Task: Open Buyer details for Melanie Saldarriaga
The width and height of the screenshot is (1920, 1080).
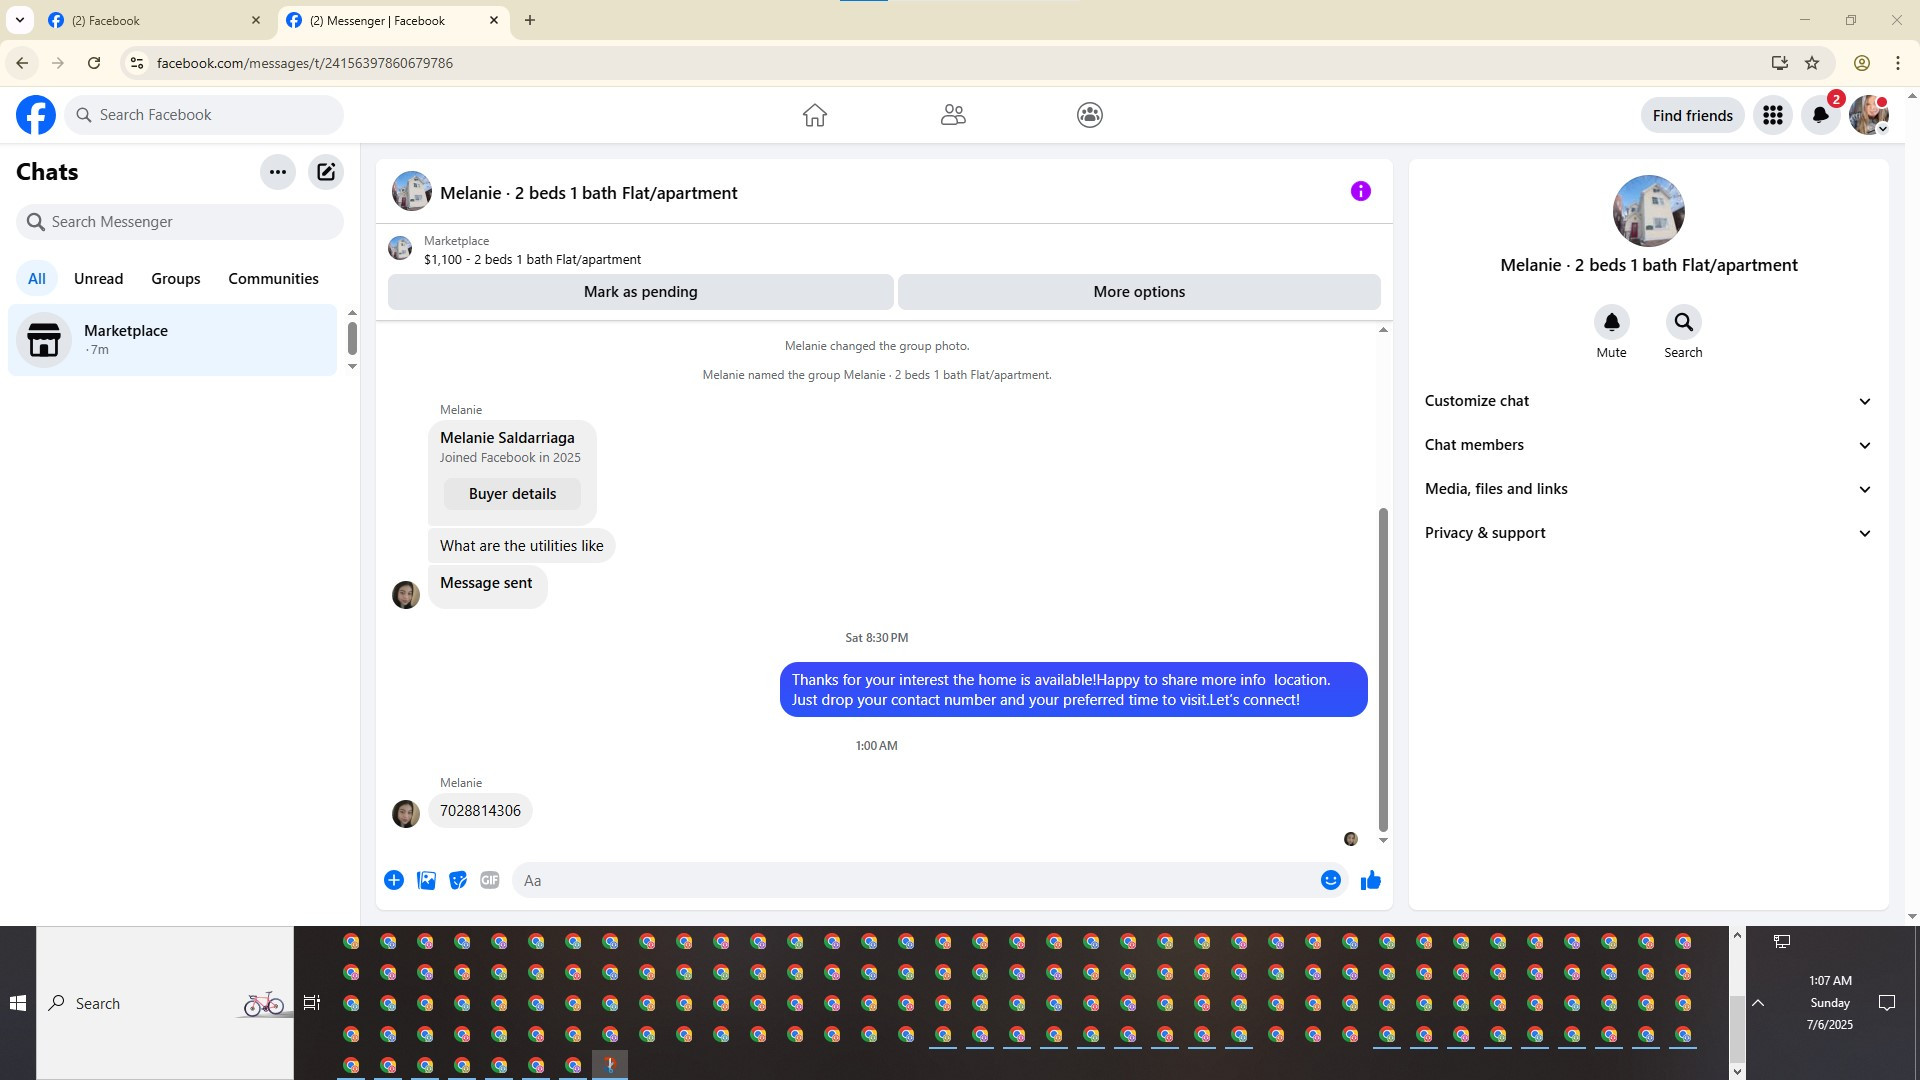Action: click(512, 494)
